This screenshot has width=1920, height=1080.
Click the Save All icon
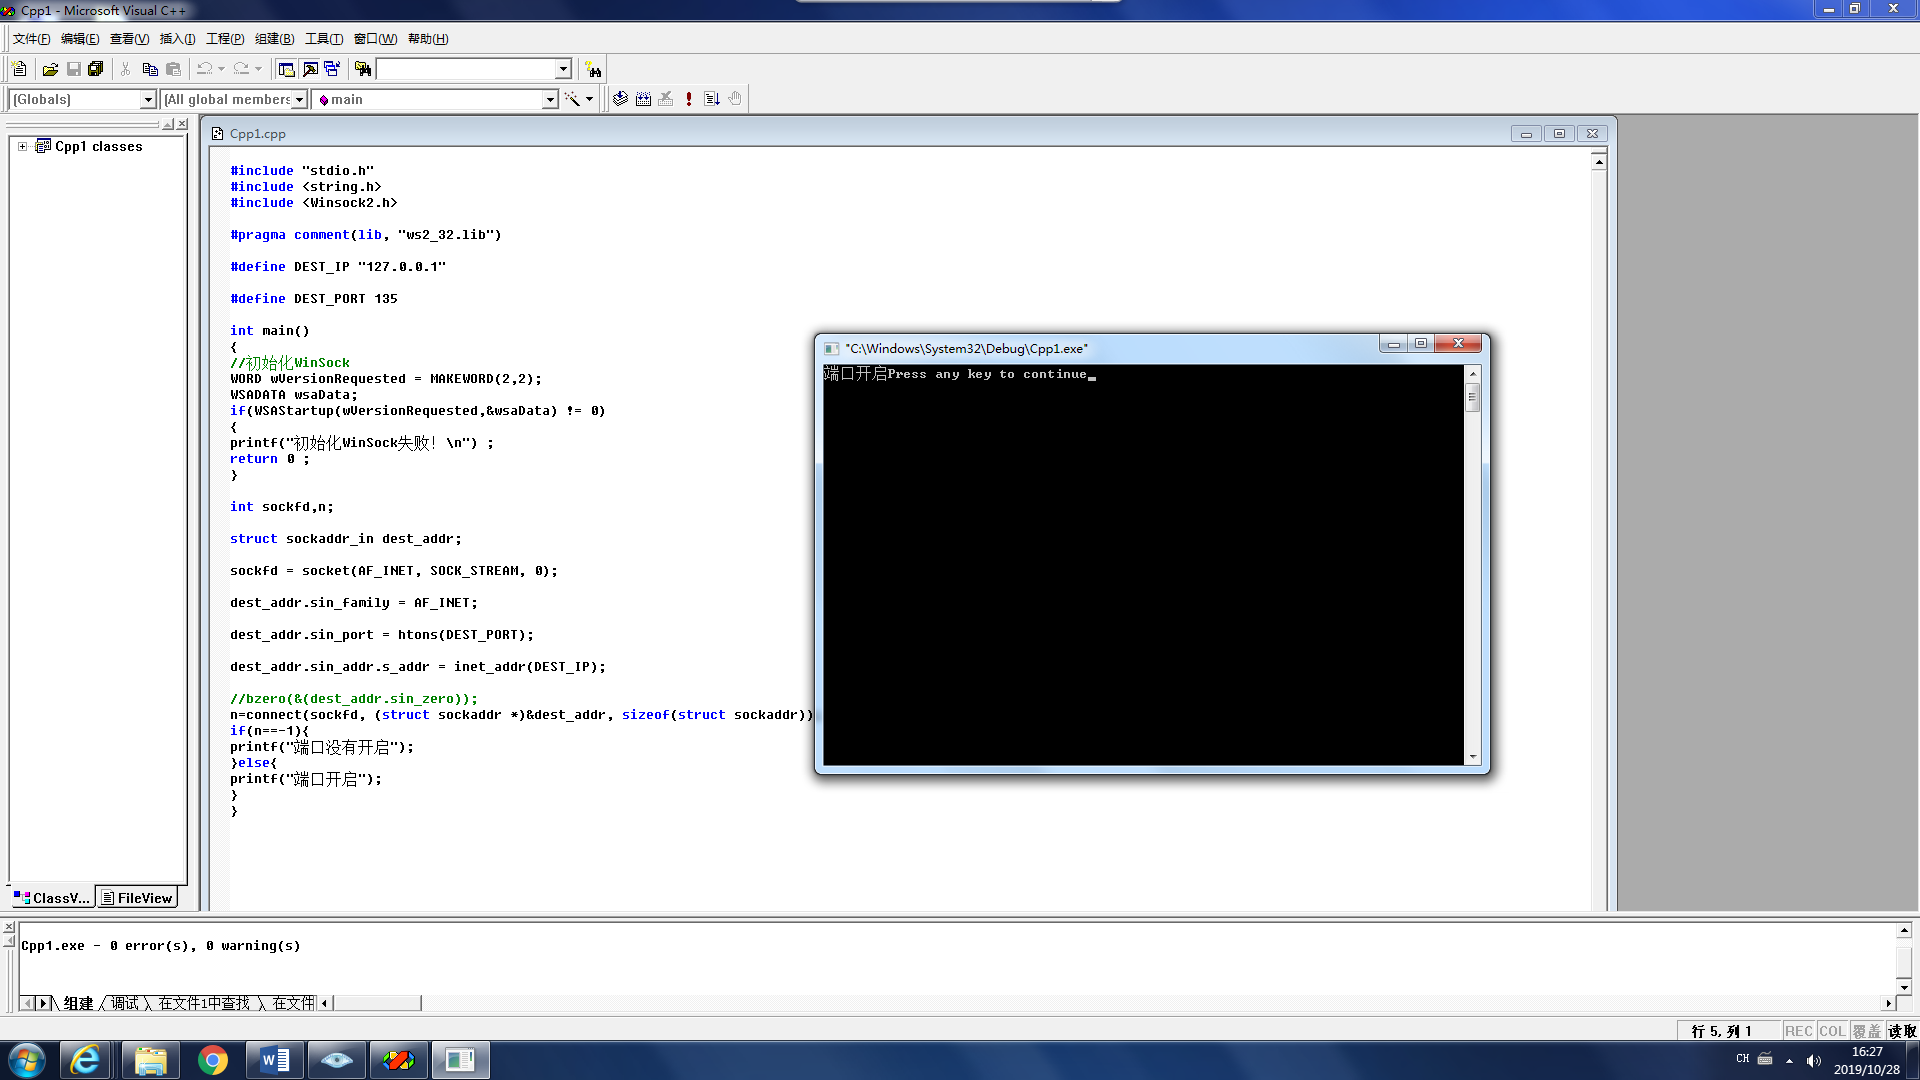pyautogui.click(x=96, y=69)
